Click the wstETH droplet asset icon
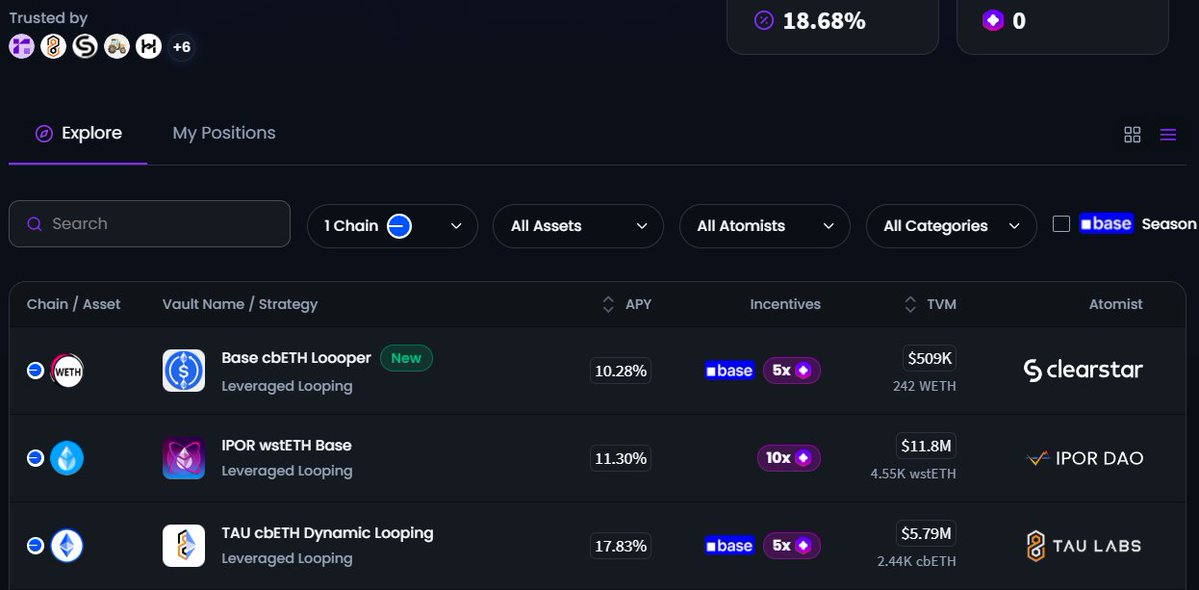 coord(67,459)
